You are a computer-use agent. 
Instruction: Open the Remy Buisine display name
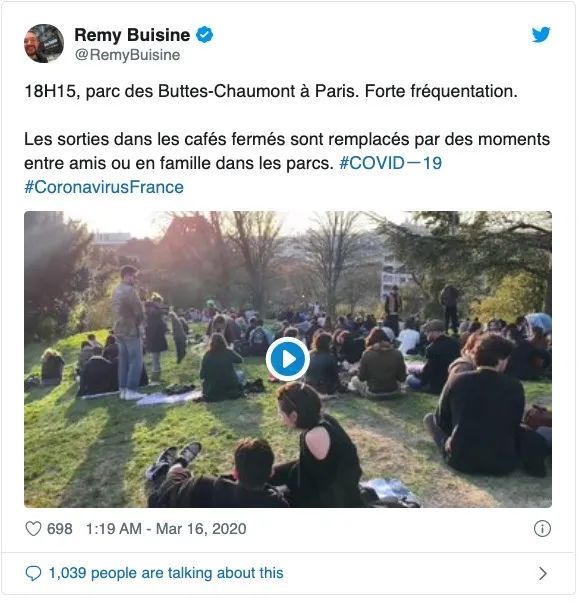(134, 35)
